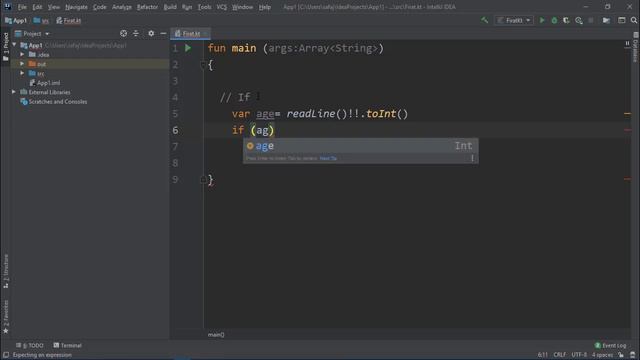Expand the src folder
The height and width of the screenshot is (360, 640).
[22, 73]
